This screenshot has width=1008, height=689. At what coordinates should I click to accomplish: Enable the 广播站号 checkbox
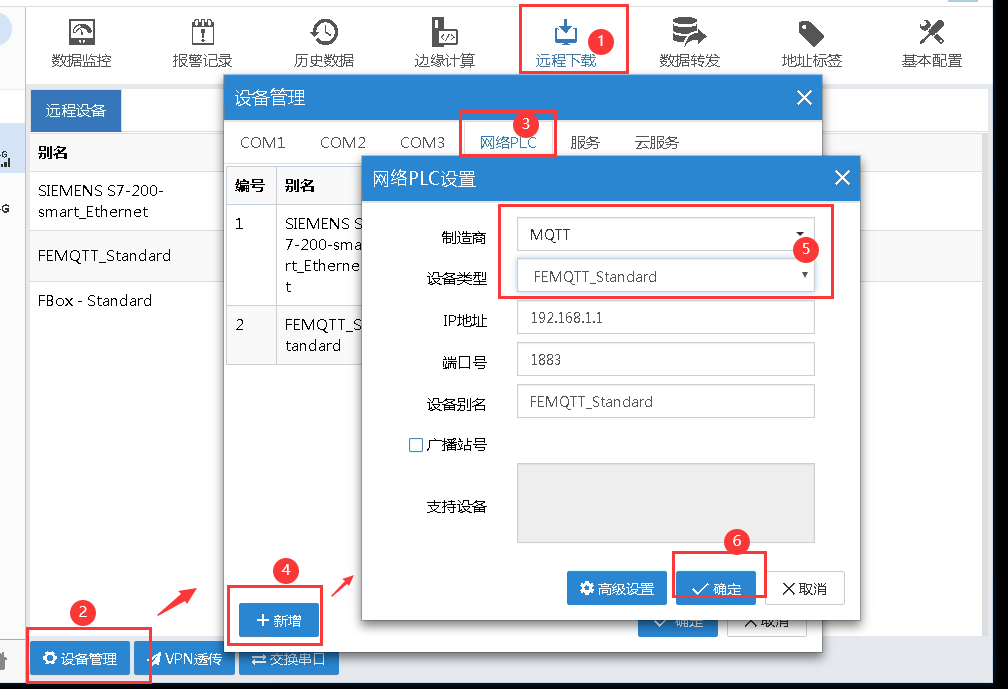coord(416,445)
